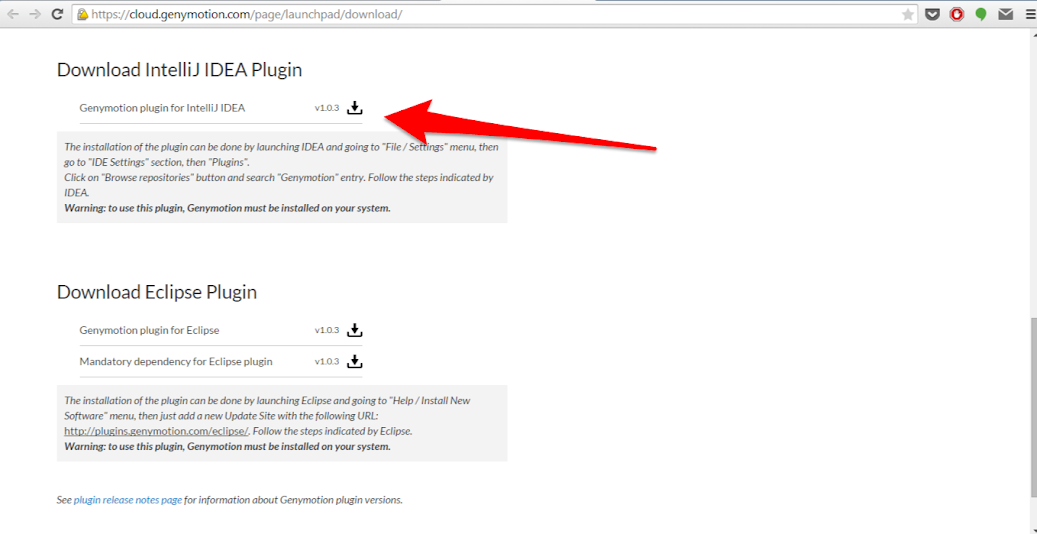Open the Pocket extension
This screenshot has width=1037, height=534.
pyautogui.click(x=933, y=14)
